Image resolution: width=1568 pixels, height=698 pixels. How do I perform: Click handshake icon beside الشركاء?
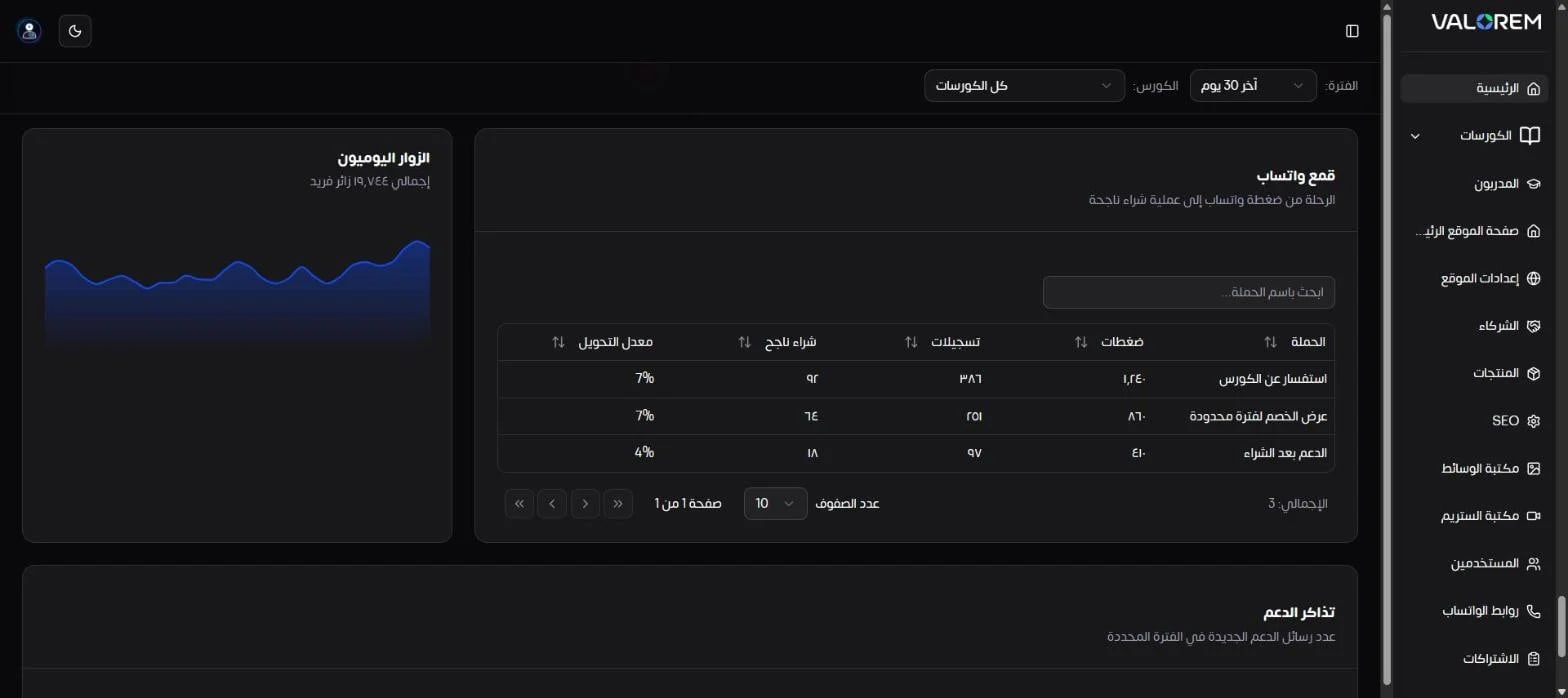[1533, 326]
